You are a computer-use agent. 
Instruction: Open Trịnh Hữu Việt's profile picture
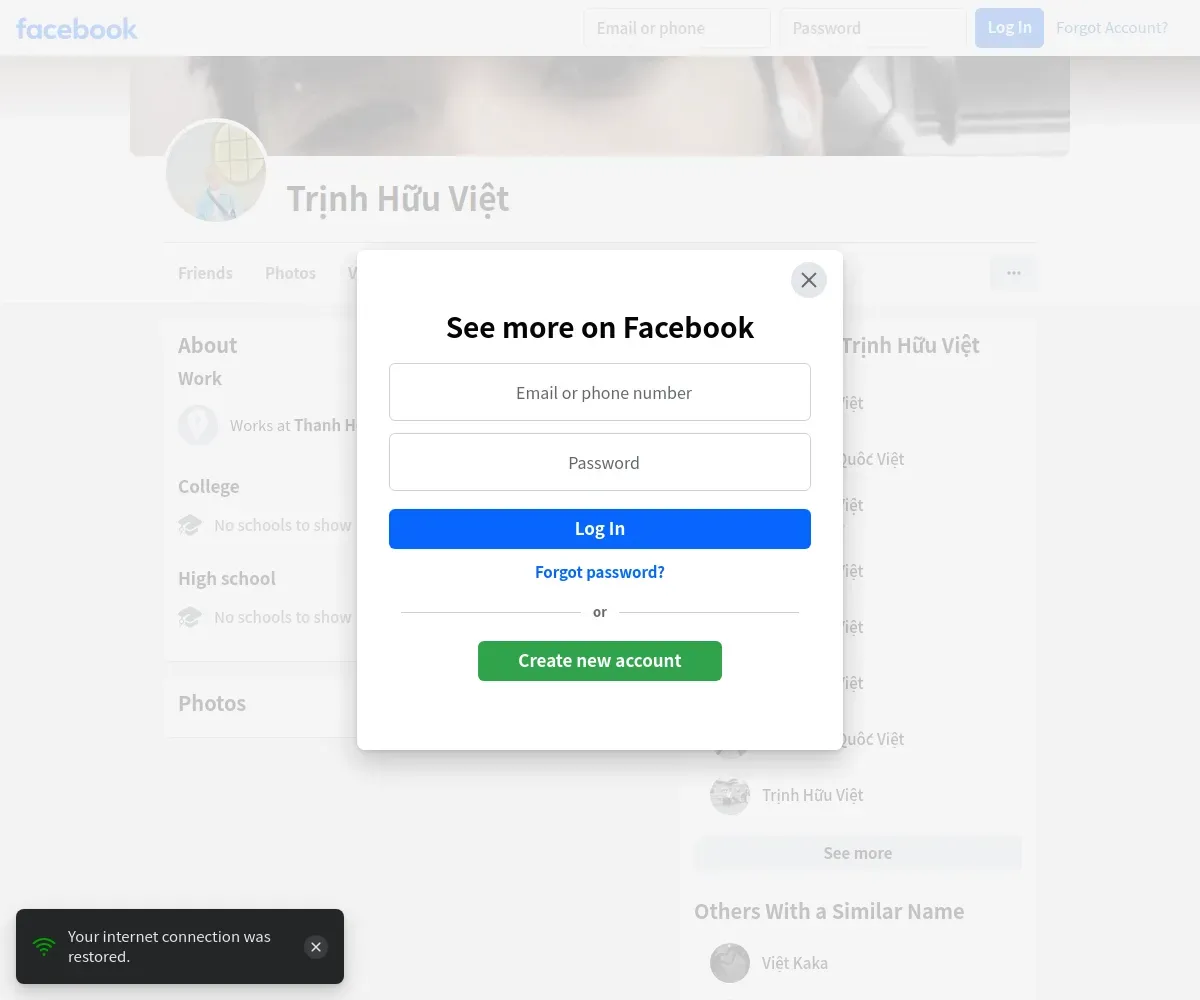(216, 171)
